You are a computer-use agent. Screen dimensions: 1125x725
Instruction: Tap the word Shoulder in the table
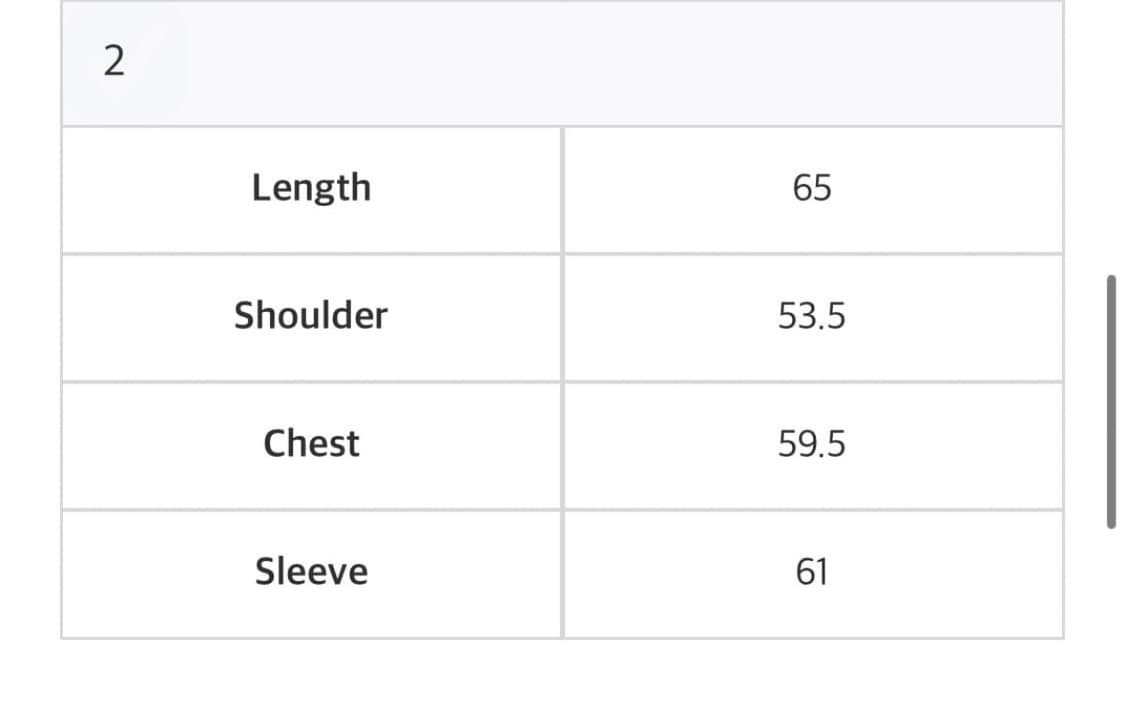(x=311, y=316)
